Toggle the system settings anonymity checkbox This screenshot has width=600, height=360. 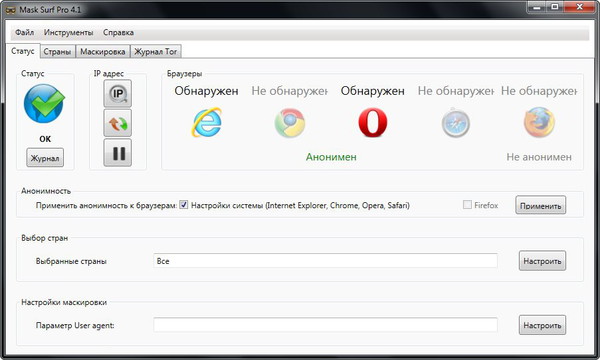[184, 205]
